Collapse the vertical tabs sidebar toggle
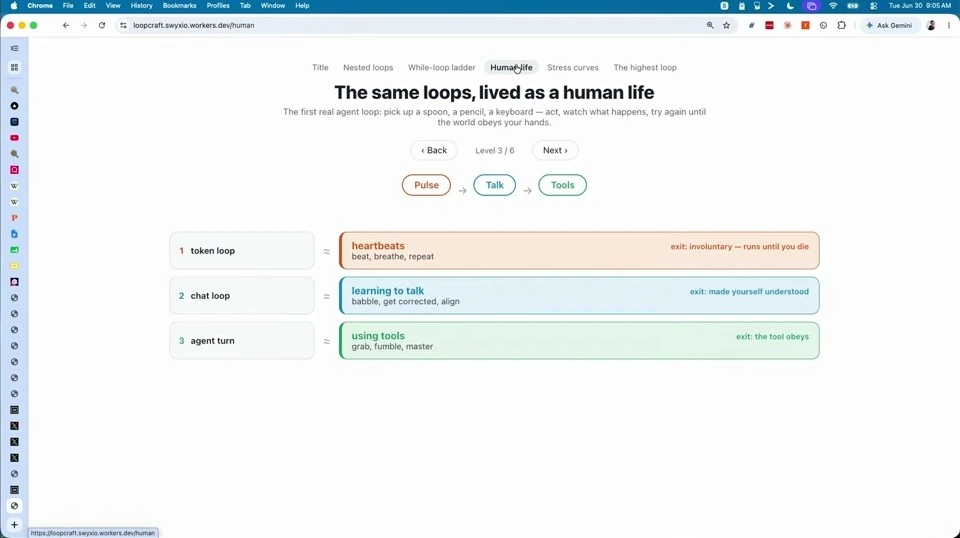The height and width of the screenshot is (538, 960). point(14,48)
